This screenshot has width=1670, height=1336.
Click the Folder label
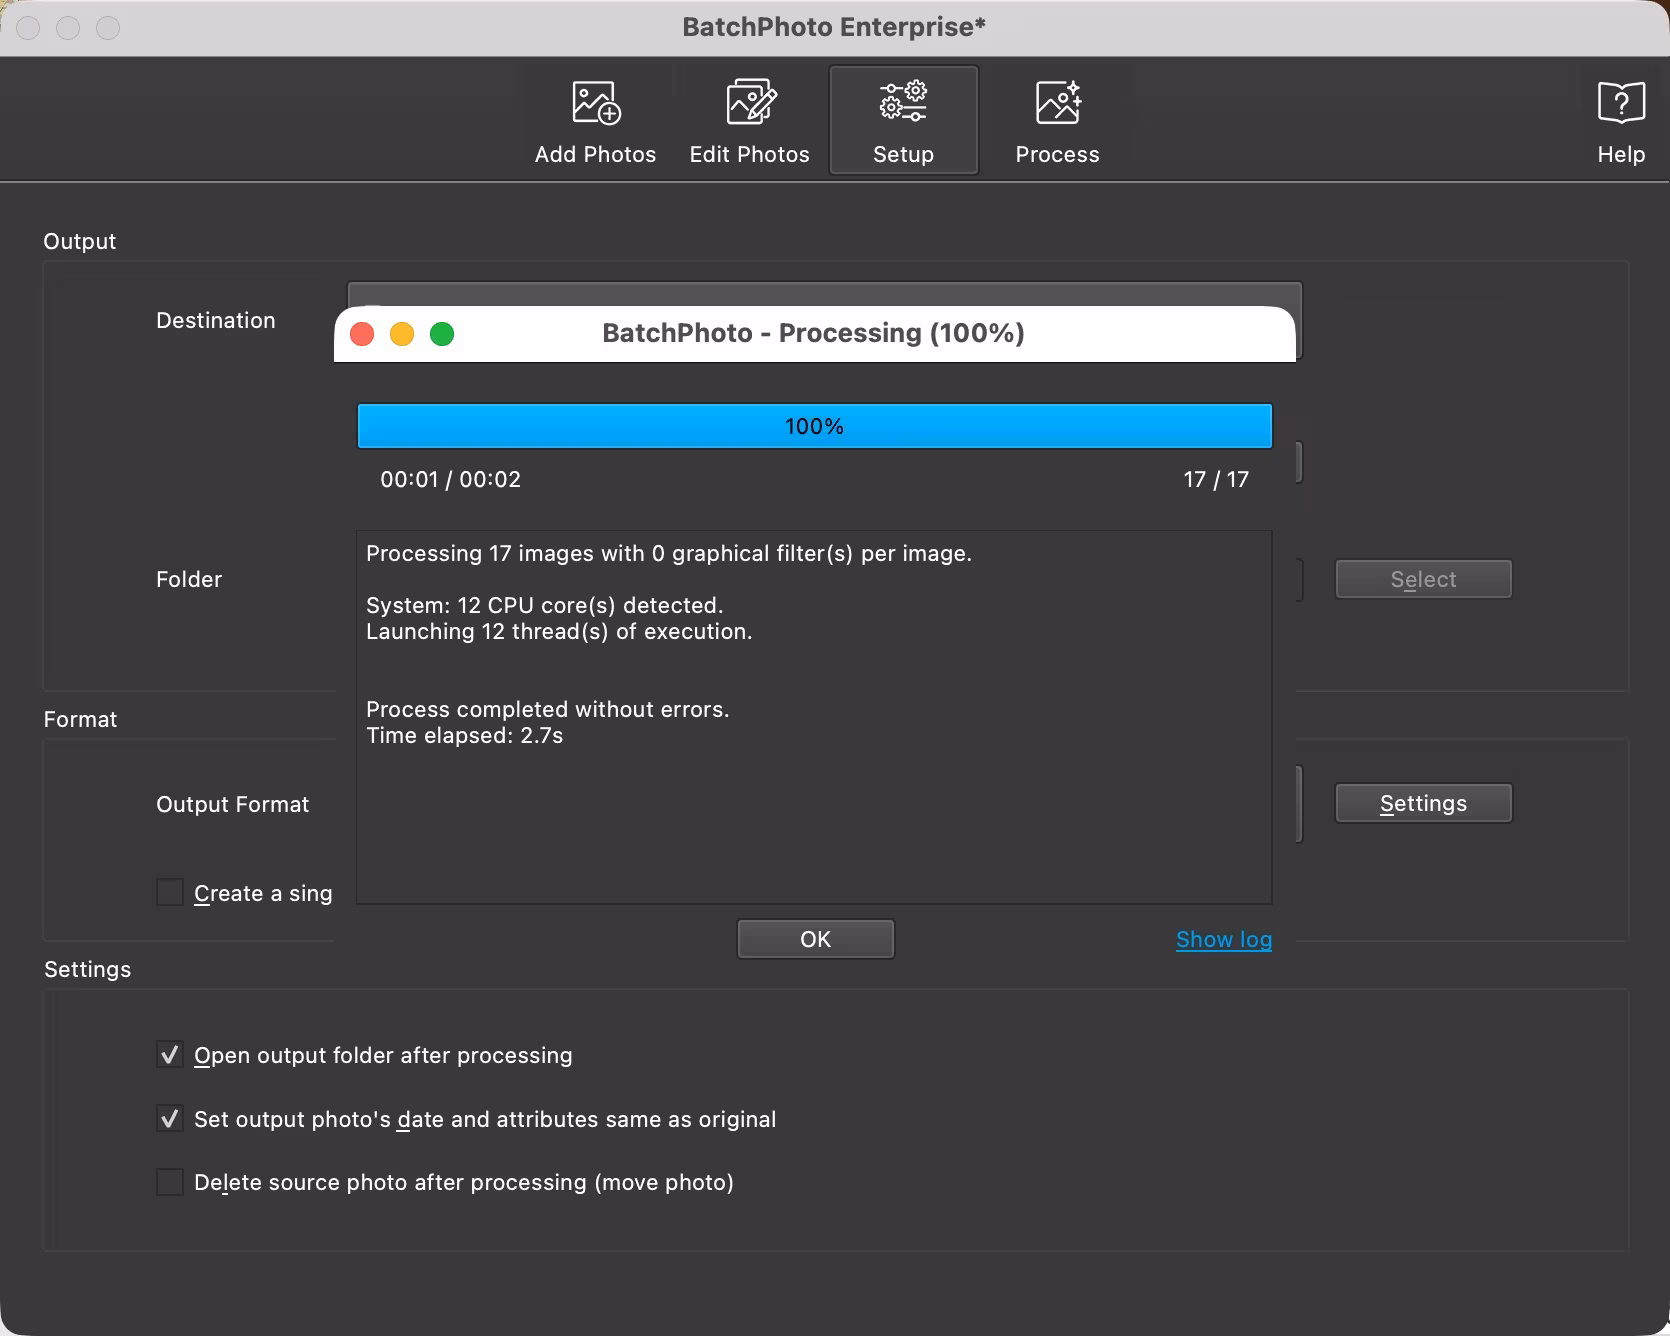coord(189,579)
